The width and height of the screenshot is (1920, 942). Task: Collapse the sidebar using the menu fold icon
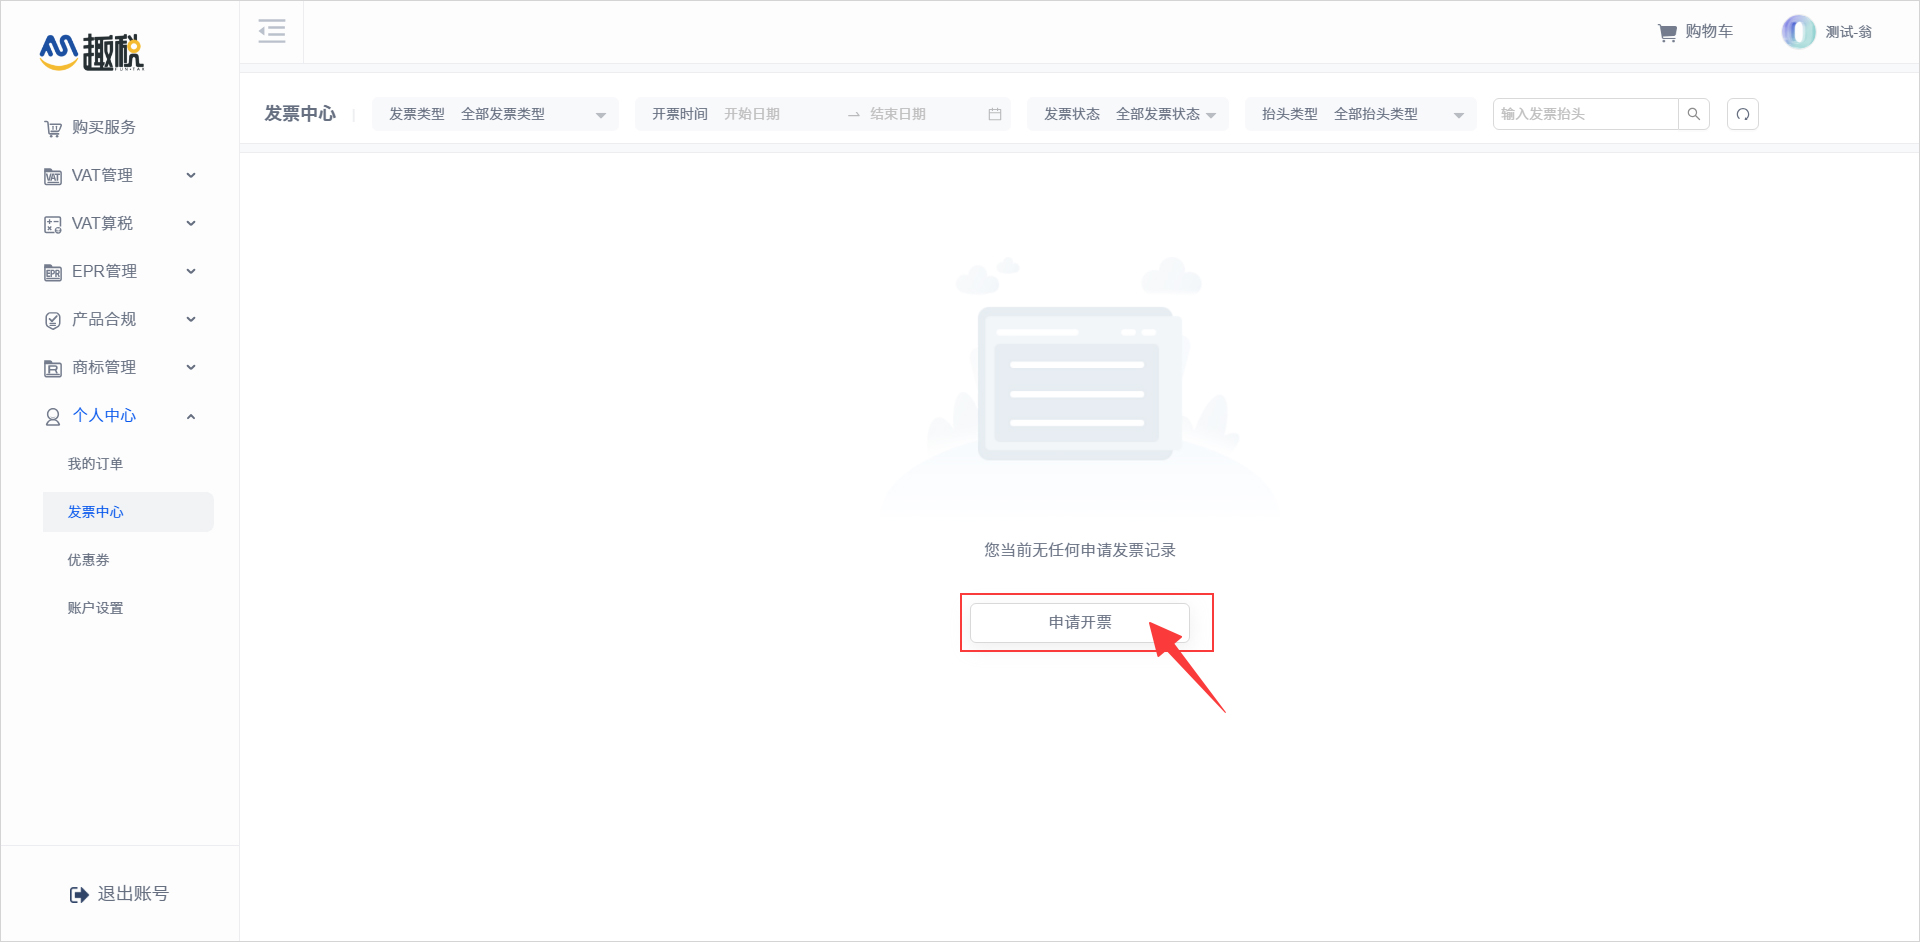click(271, 32)
